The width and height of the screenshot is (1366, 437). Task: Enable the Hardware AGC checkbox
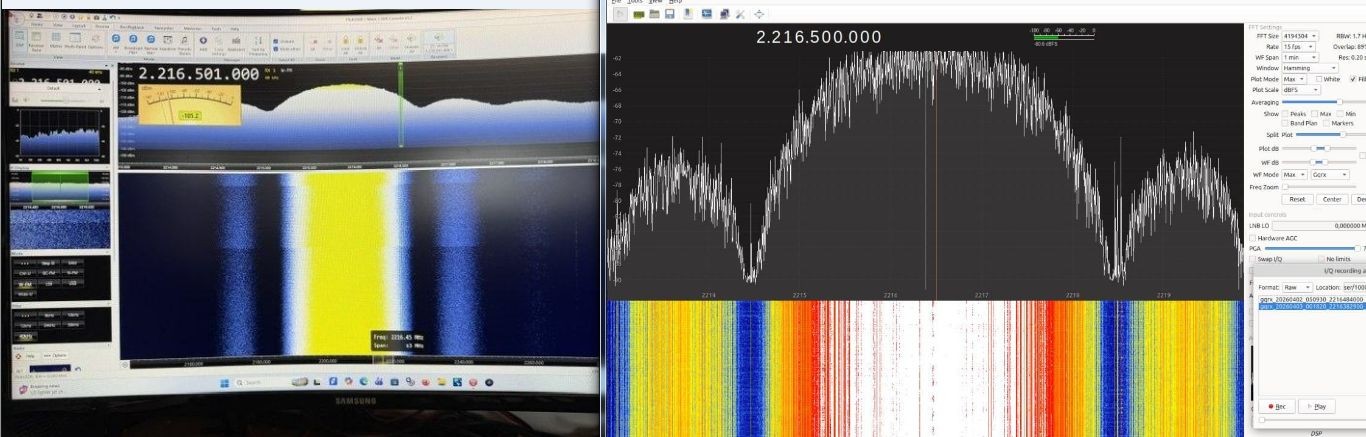1254,238
